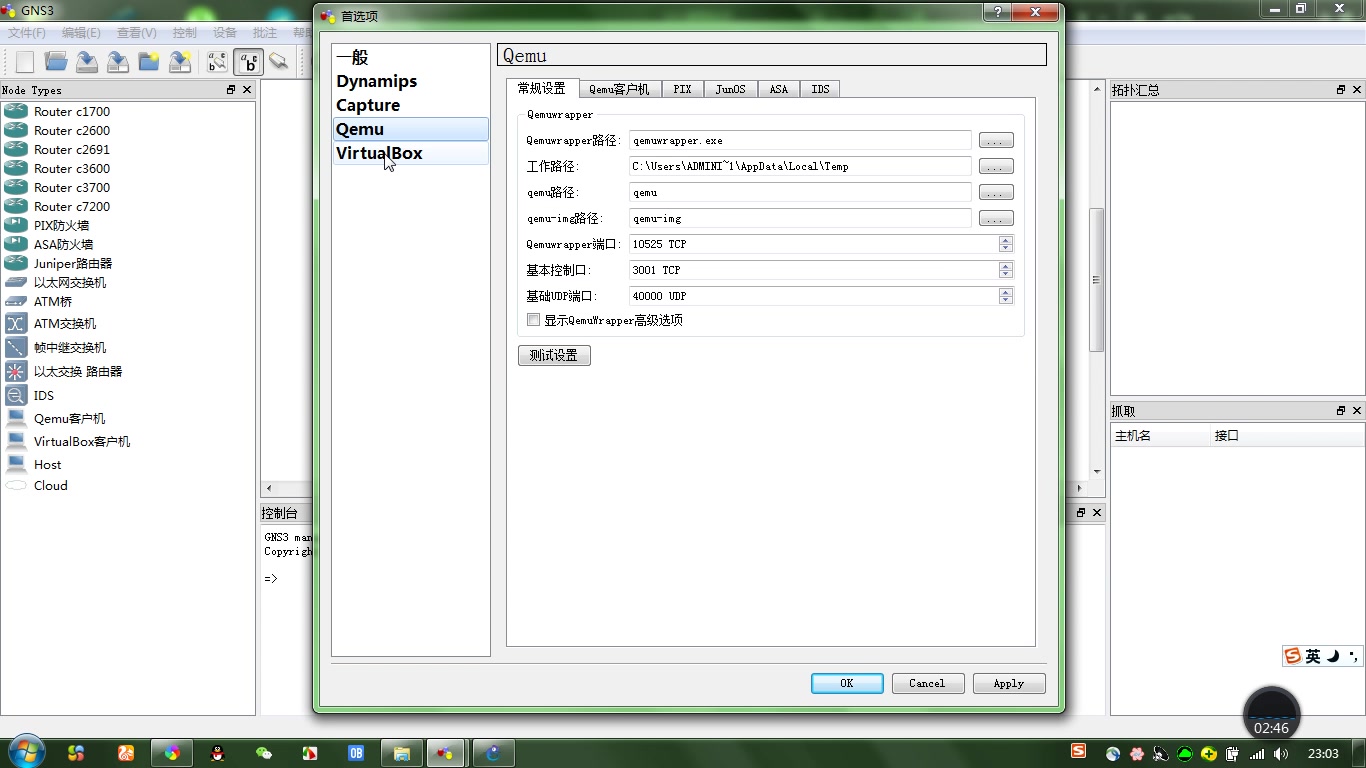
Task: Click the Save-with-star toolbar icon
Action: click(x=180, y=62)
